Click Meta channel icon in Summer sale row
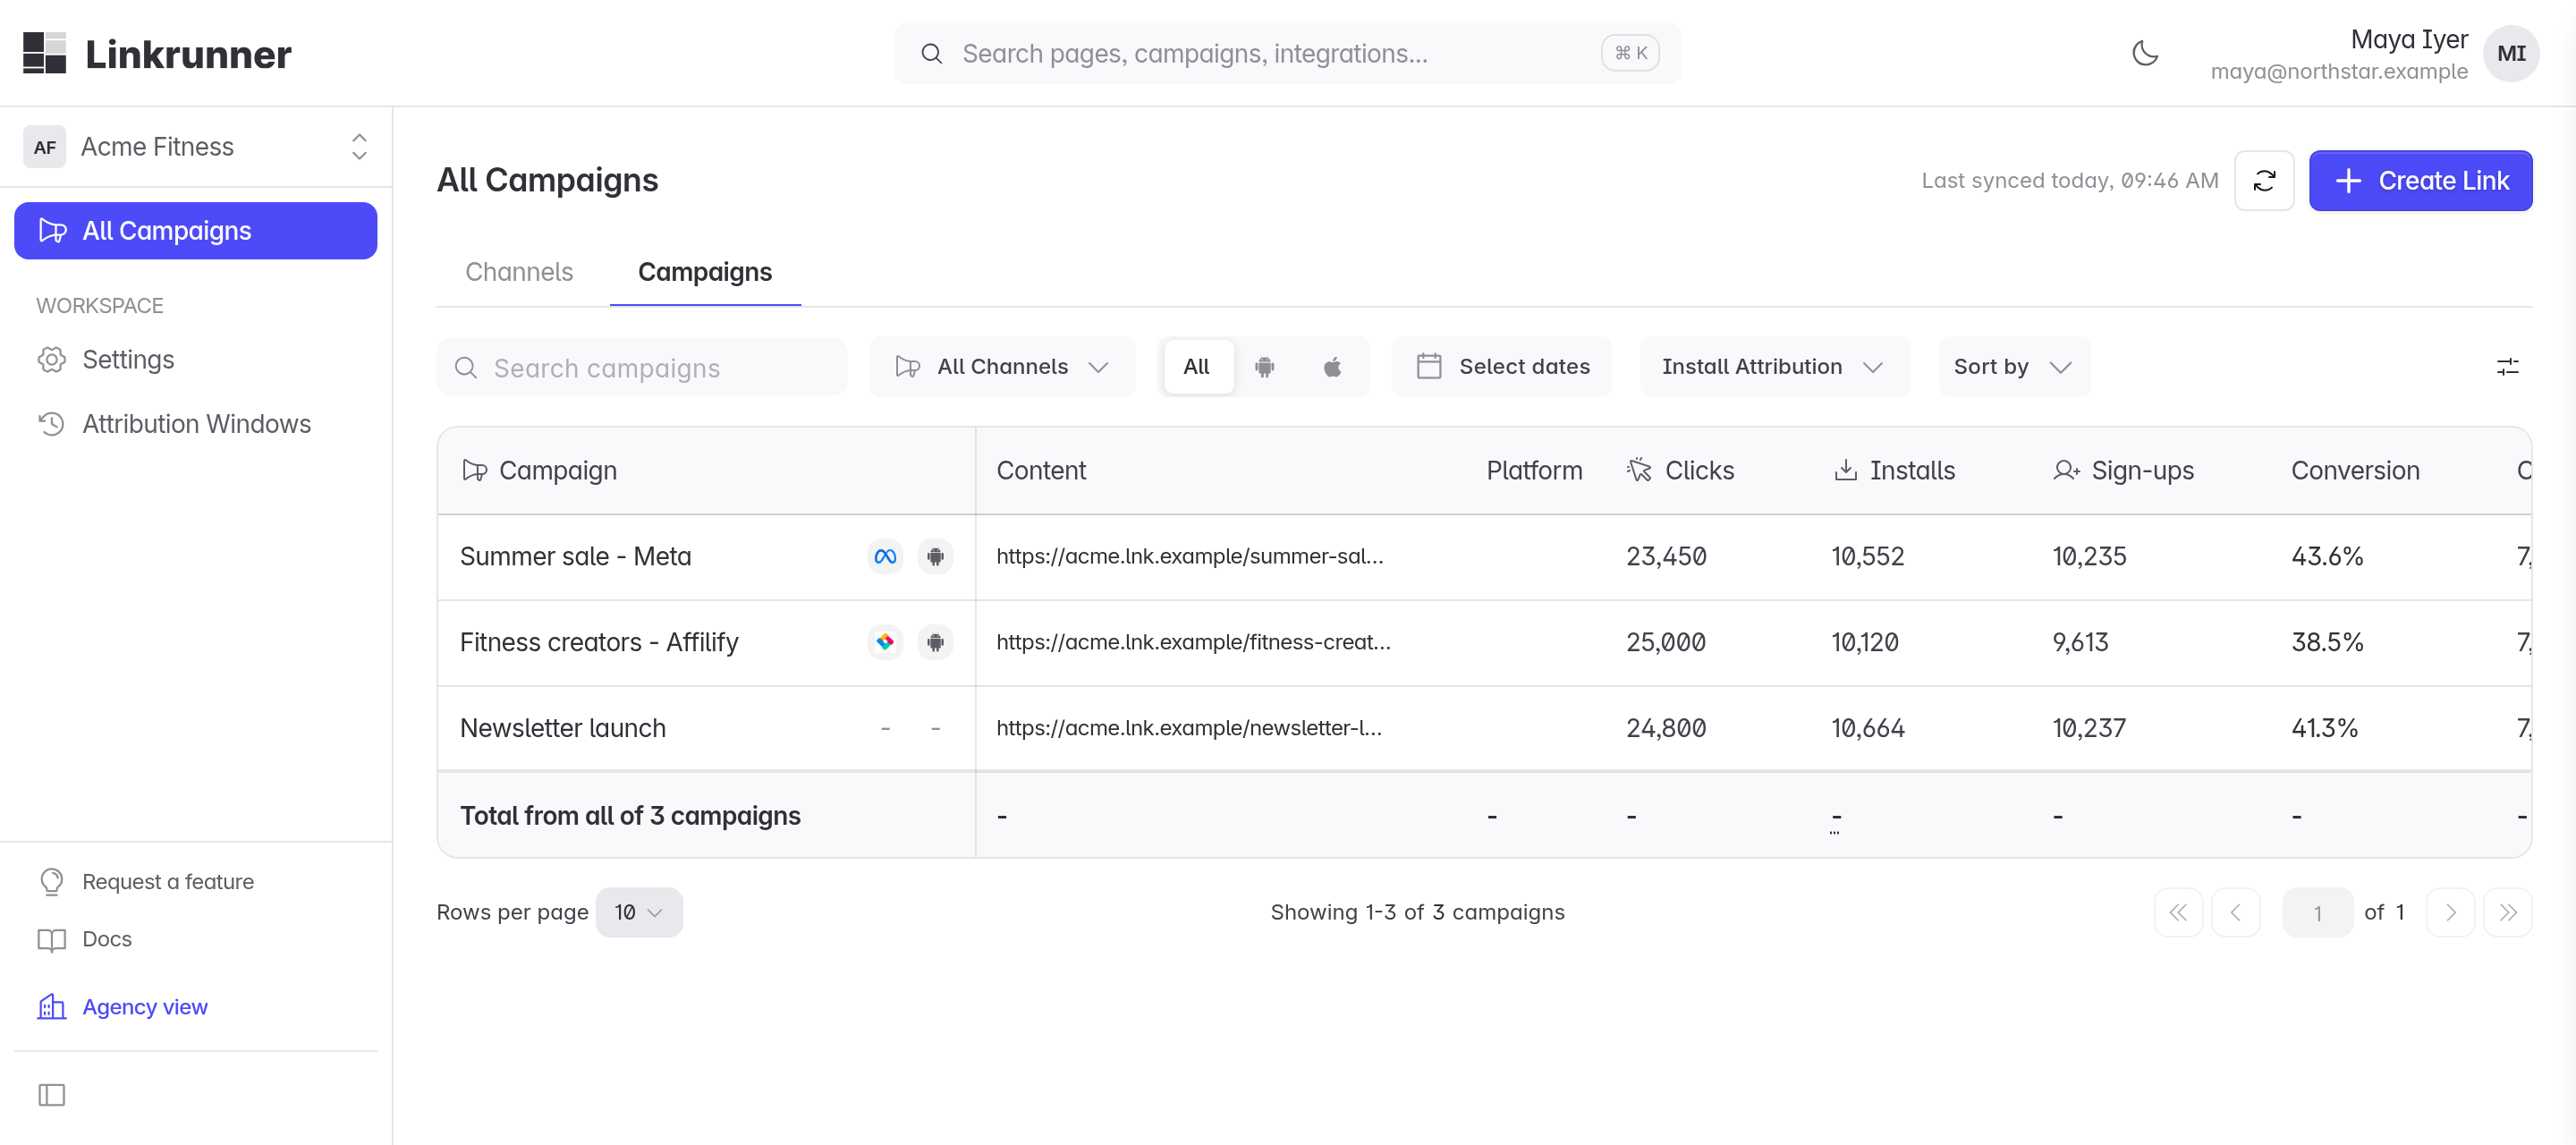This screenshot has width=2576, height=1145. point(885,556)
